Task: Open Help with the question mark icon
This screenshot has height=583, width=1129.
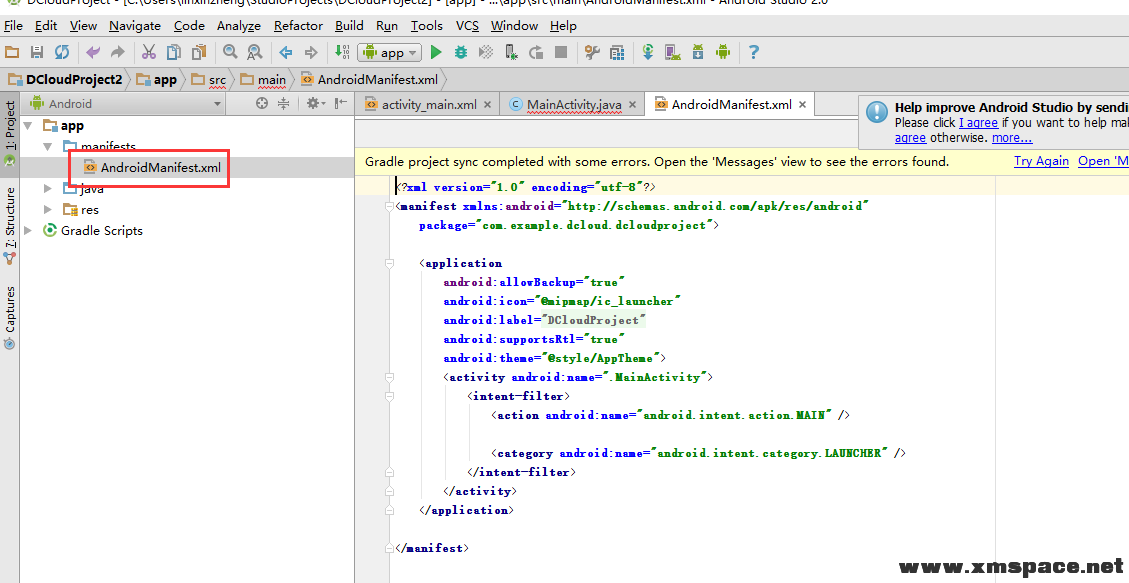Action: point(754,53)
